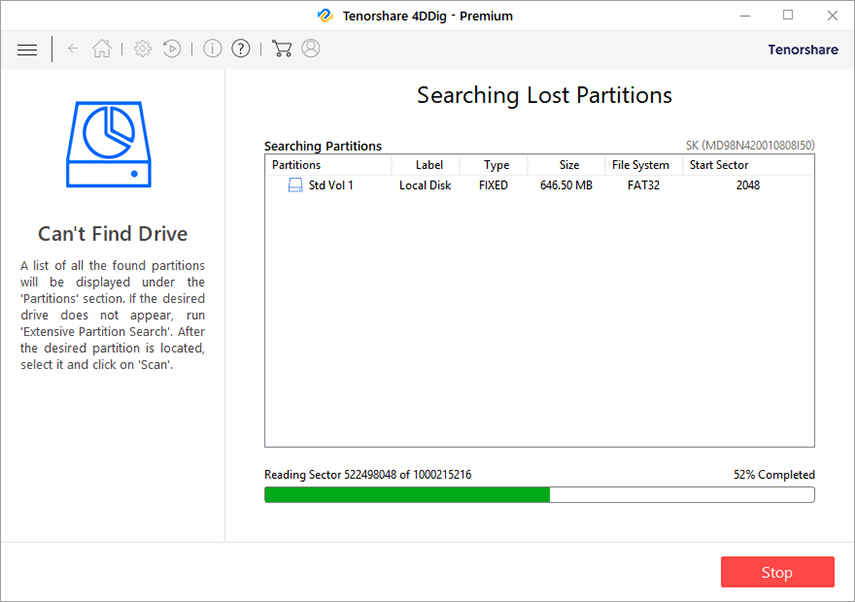Click the Reading Sector status text
855x602 pixels.
tap(368, 475)
